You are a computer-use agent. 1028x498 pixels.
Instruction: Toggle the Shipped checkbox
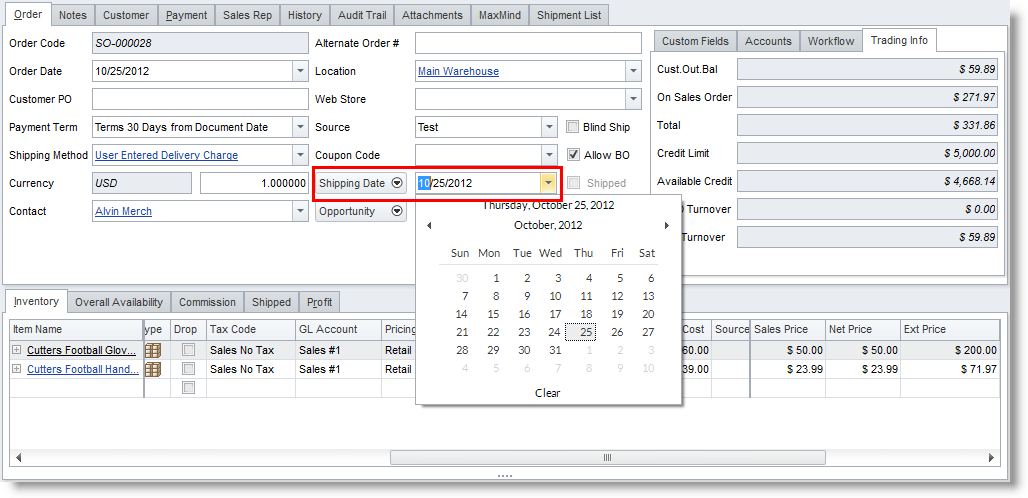(573, 183)
